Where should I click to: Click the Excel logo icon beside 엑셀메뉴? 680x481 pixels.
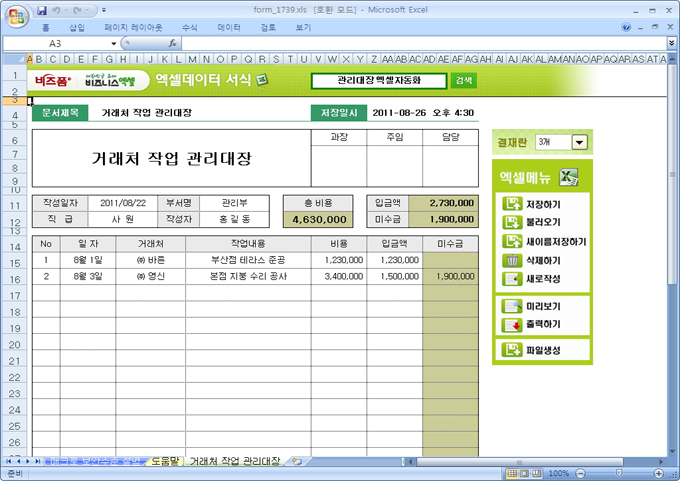tap(569, 177)
